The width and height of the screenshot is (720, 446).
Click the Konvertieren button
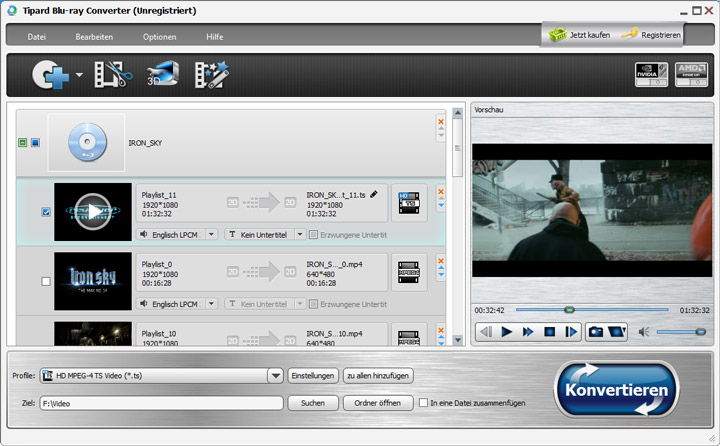616,389
